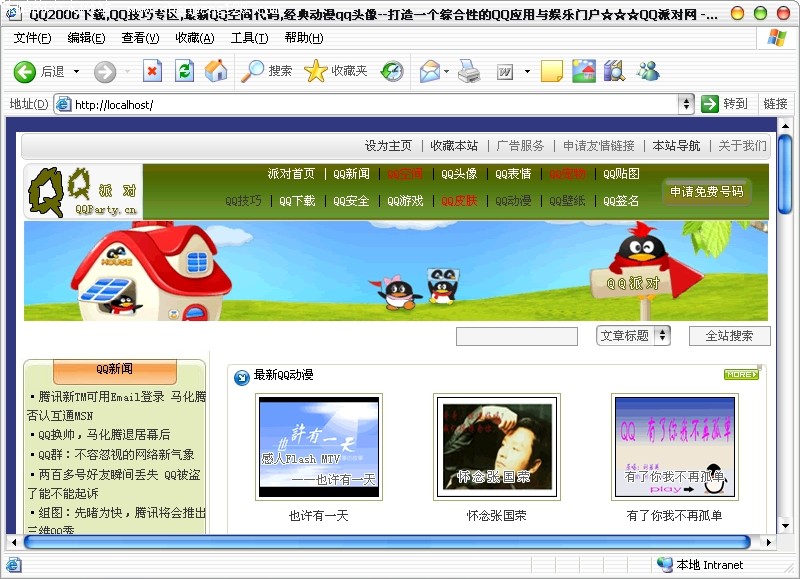
Task: Click the Mail envelope icon
Action: 430,71
